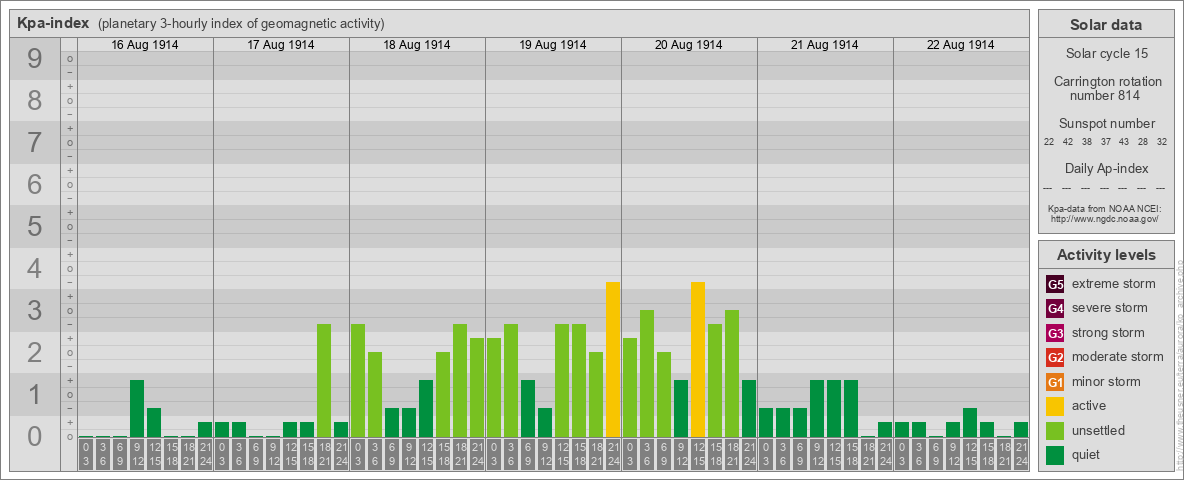Click the 12-15 hour label under 19 Aug
The height and width of the screenshot is (480, 1184).
(562, 454)
